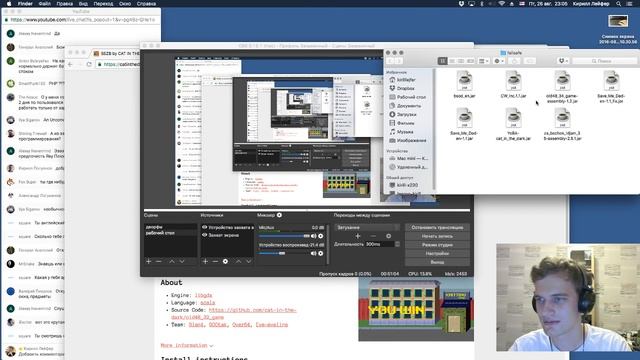The width and height of the screenshot is (640, 360).
Task: Open Dropbox dropdown in Finder toolbar
Action: coord(563,61)
